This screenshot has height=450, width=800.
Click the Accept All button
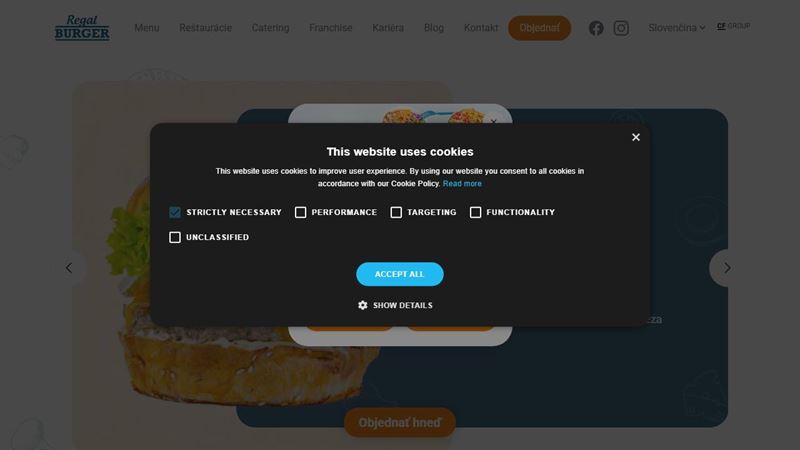pyautogui.click(x=400, y=274)
